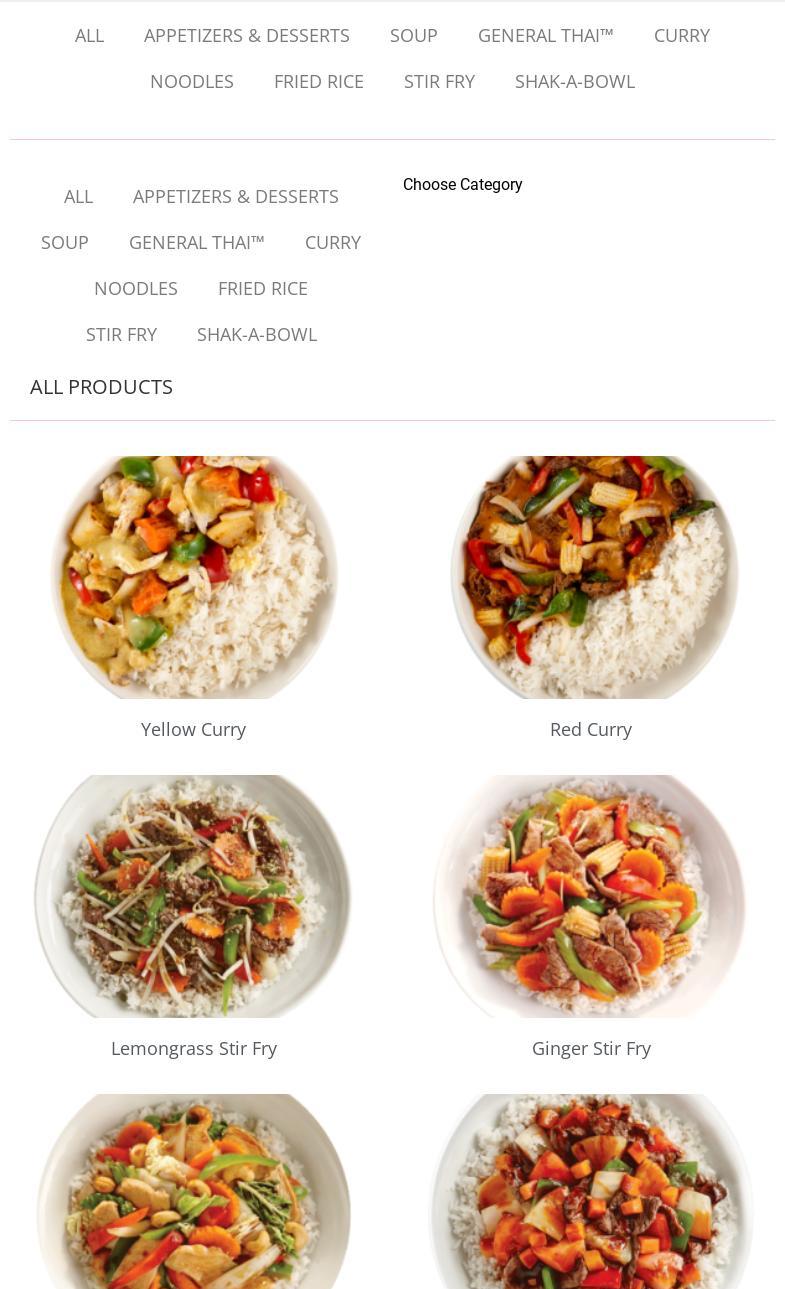Image resolution: width=785 pixels, height=1289 pixels.
Task: Pick CURRY in the second category list
Action: coord(333,243)
